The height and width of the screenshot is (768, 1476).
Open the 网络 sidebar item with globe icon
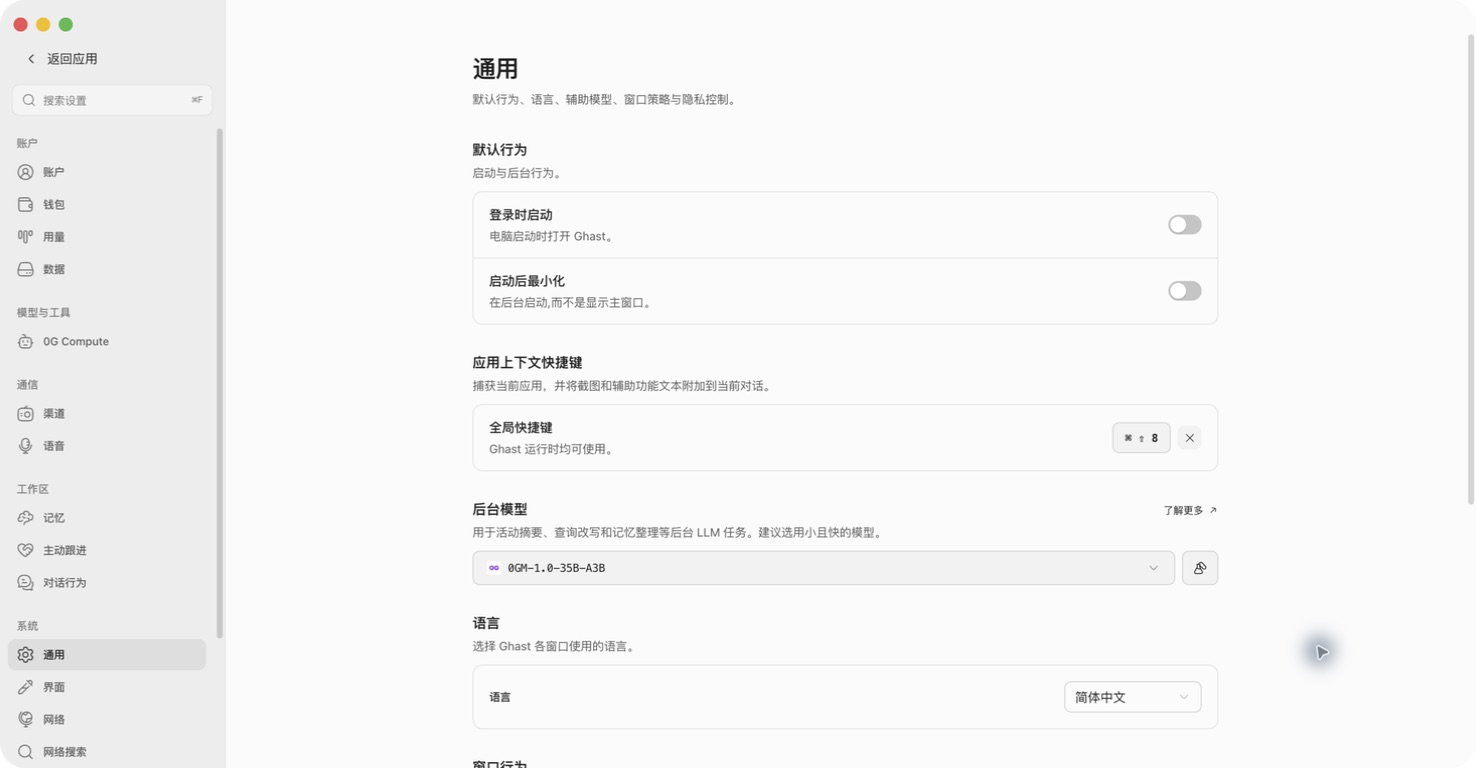coord(107,719)
